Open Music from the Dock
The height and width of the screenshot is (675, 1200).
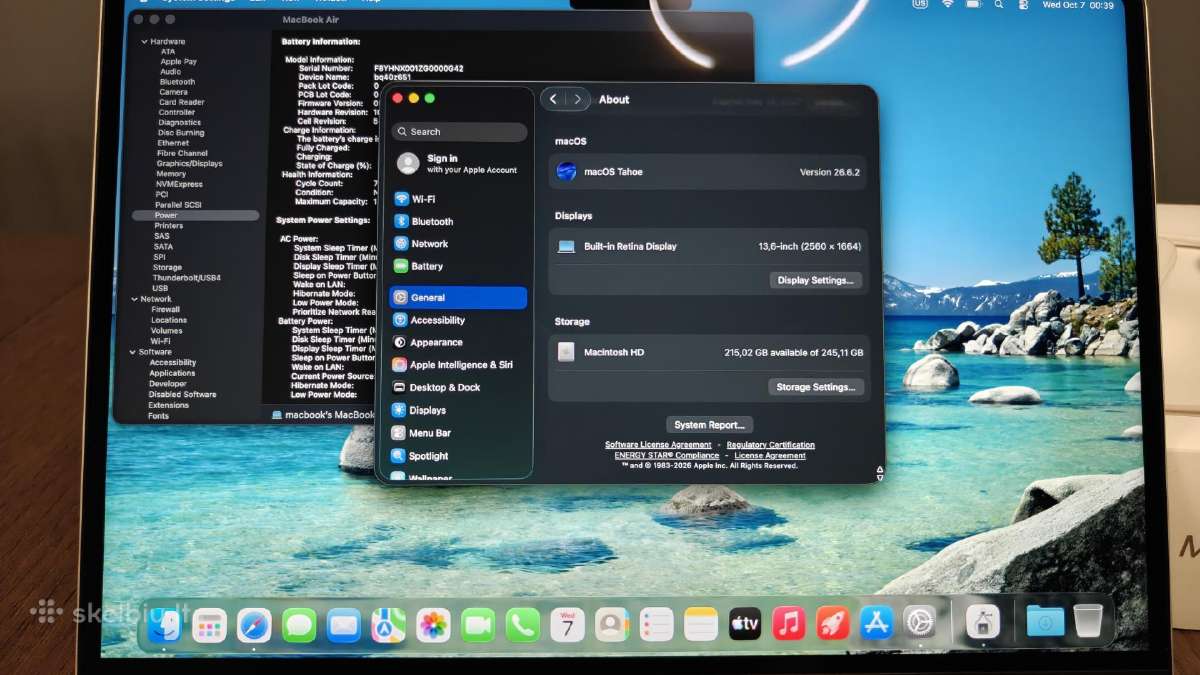pyautogui.click(x=789, y=625)
